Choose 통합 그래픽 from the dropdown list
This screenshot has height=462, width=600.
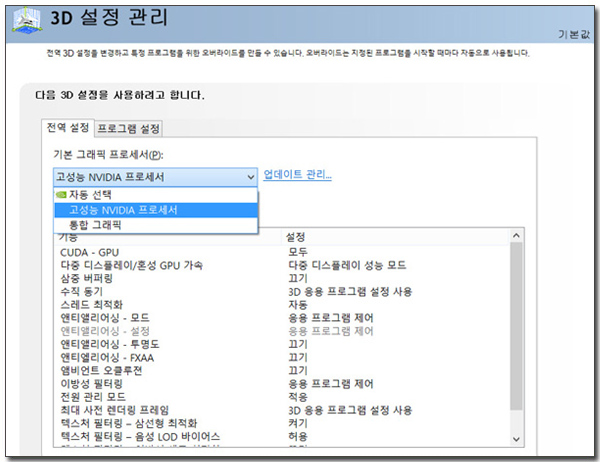coord(156,225)
